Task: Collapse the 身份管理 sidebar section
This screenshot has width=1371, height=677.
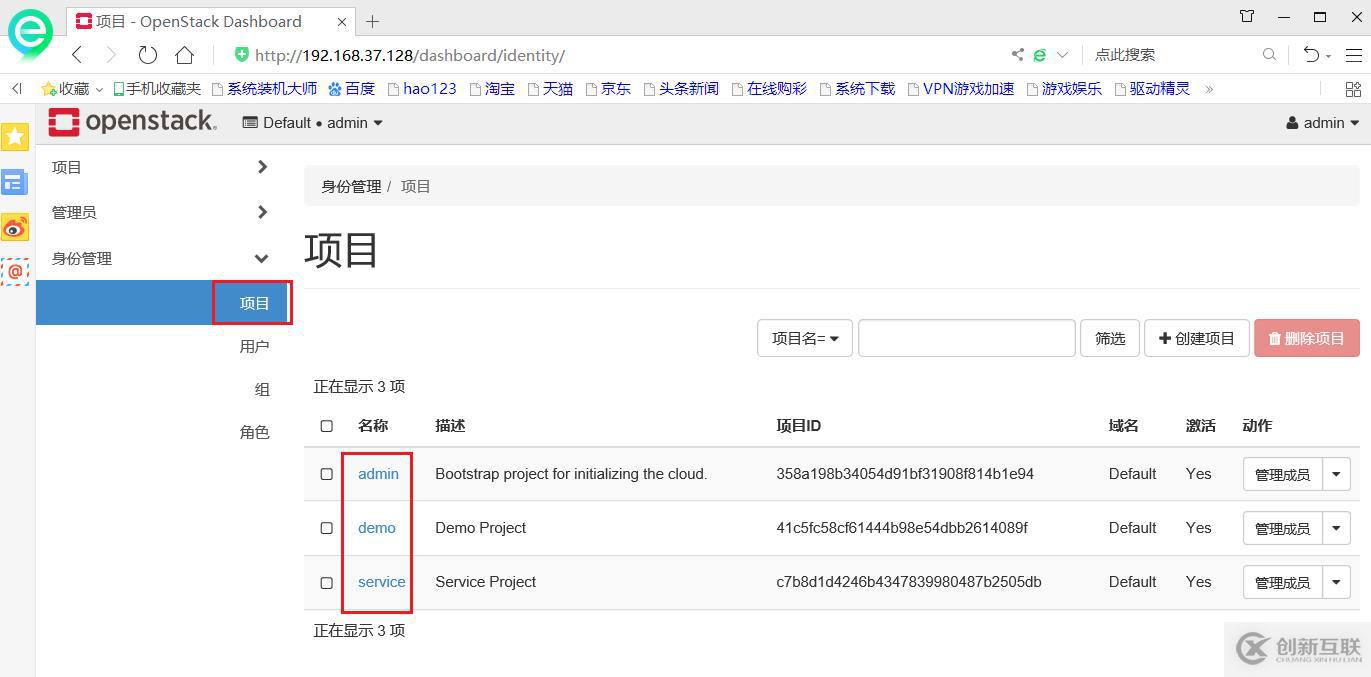Action: 161,258
